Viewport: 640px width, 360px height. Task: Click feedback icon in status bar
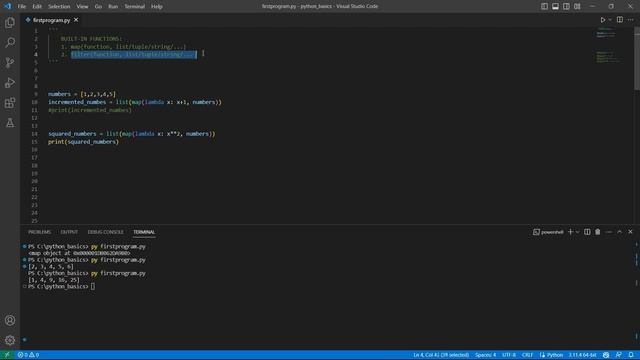619,355
